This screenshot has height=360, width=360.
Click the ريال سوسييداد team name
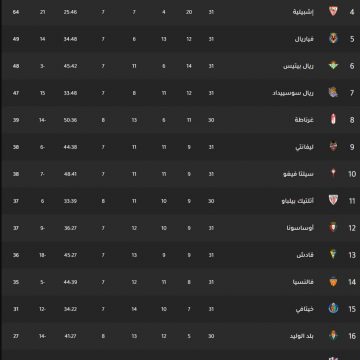293,93
